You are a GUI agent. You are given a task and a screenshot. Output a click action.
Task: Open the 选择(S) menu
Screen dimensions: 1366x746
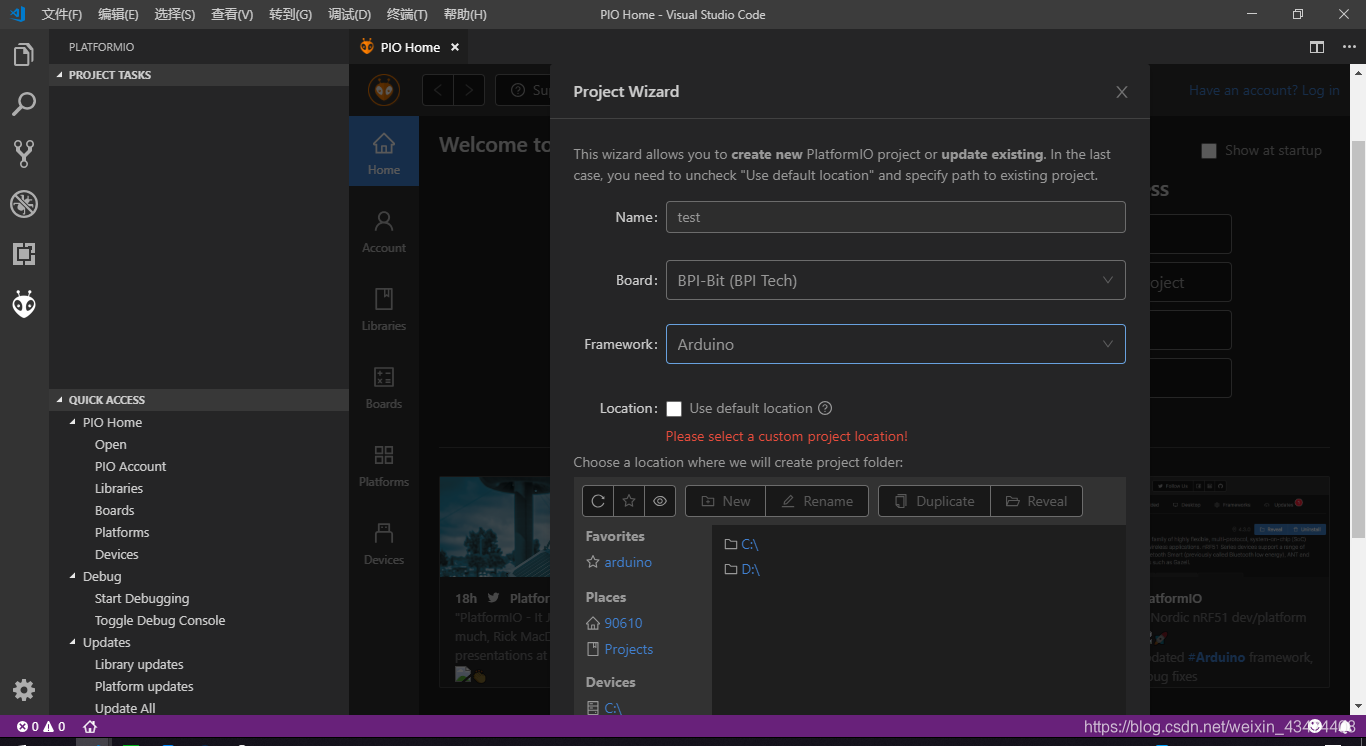pyautogui.click(x=176, y=15)
